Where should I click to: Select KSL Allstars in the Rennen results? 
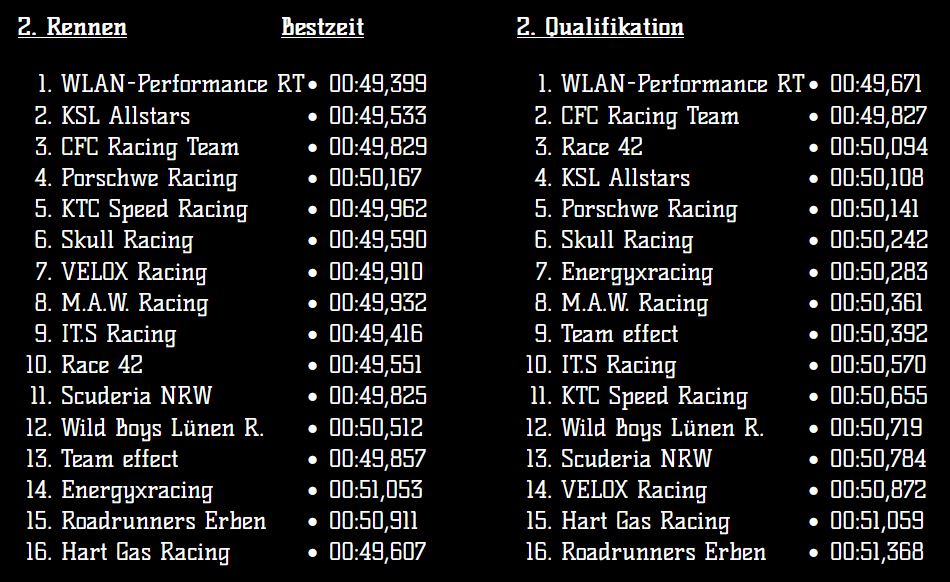coord(125,116)
